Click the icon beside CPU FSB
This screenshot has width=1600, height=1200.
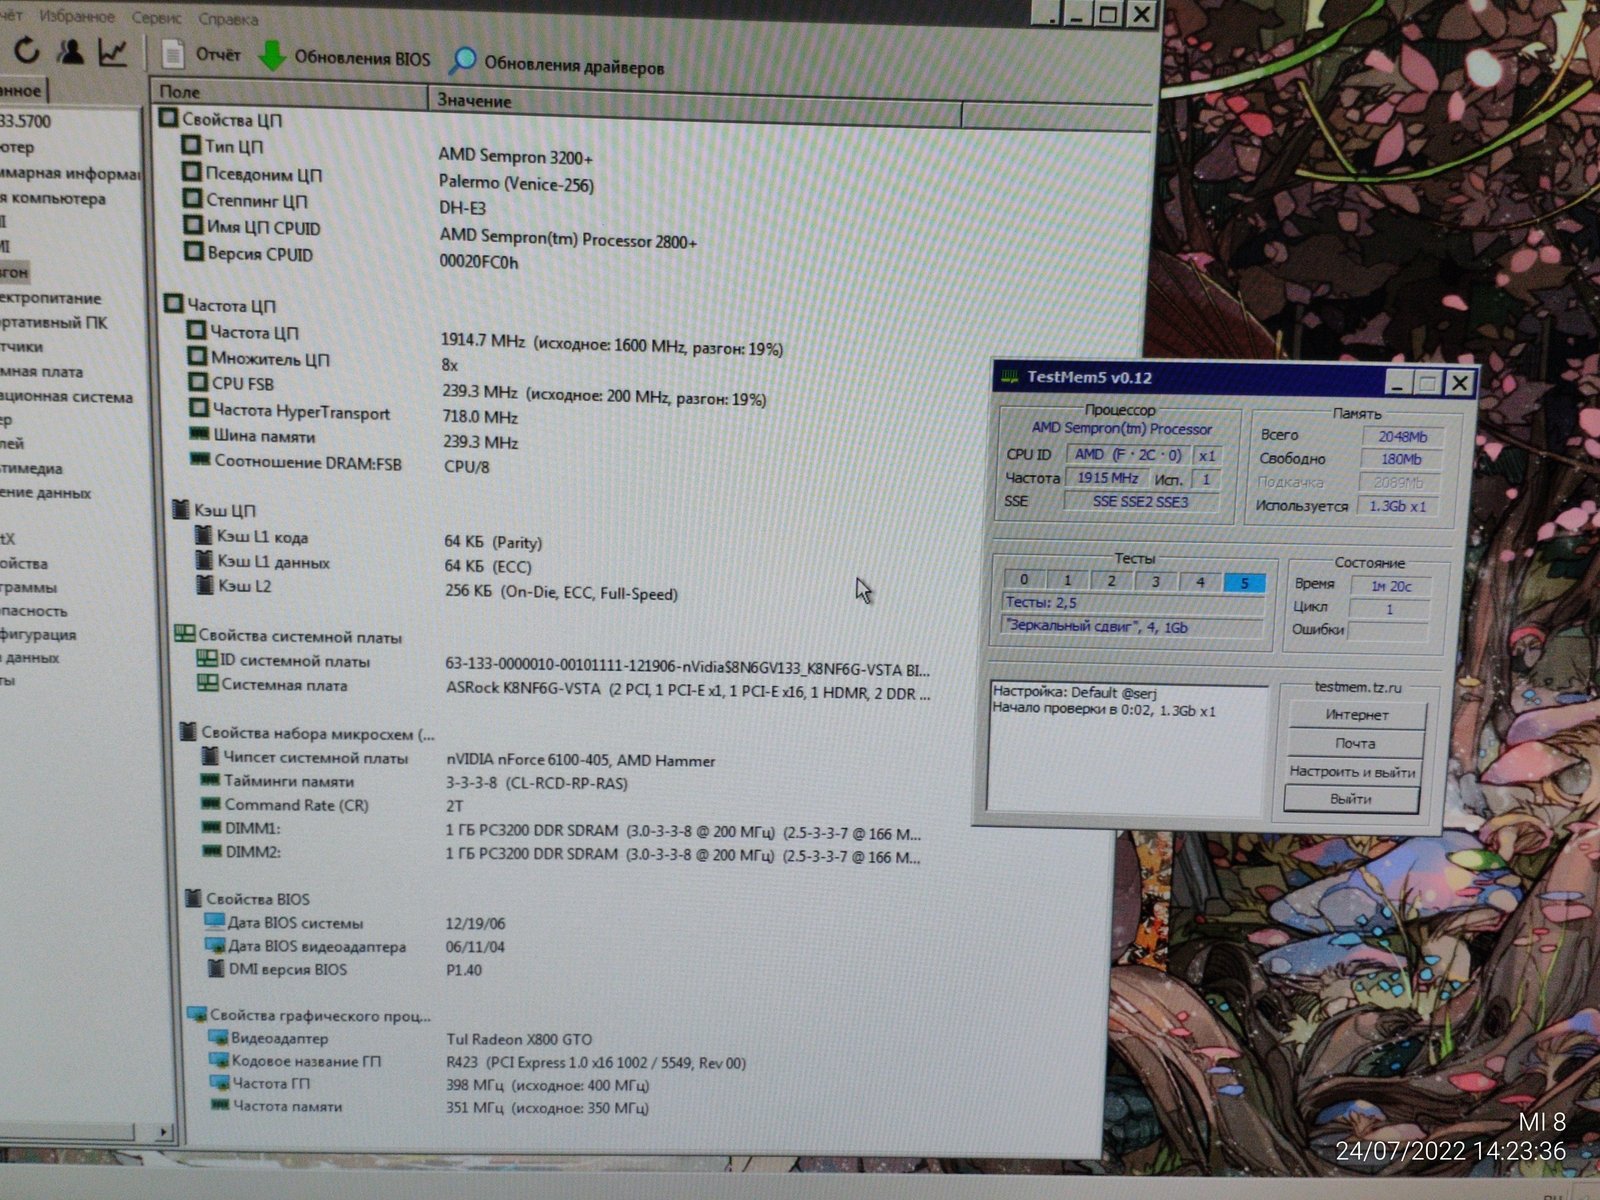(x=198, y=381)
